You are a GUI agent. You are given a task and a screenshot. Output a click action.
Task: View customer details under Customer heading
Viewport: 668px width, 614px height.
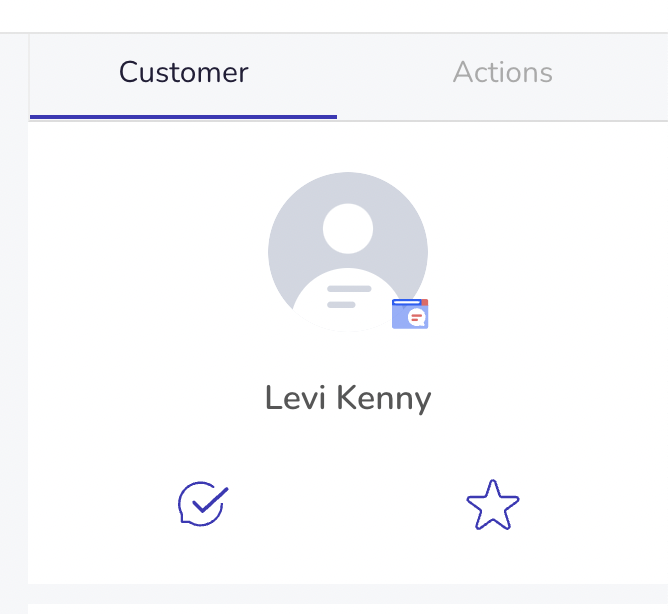click(x=183, y=72)
